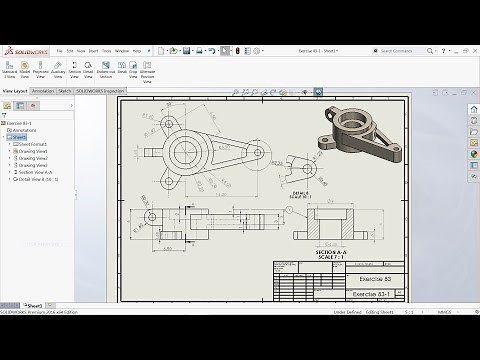The width and height of the screenshot is (480, 360).
Task: Select the Detail View tool
Action: click(x=88, y=70)
